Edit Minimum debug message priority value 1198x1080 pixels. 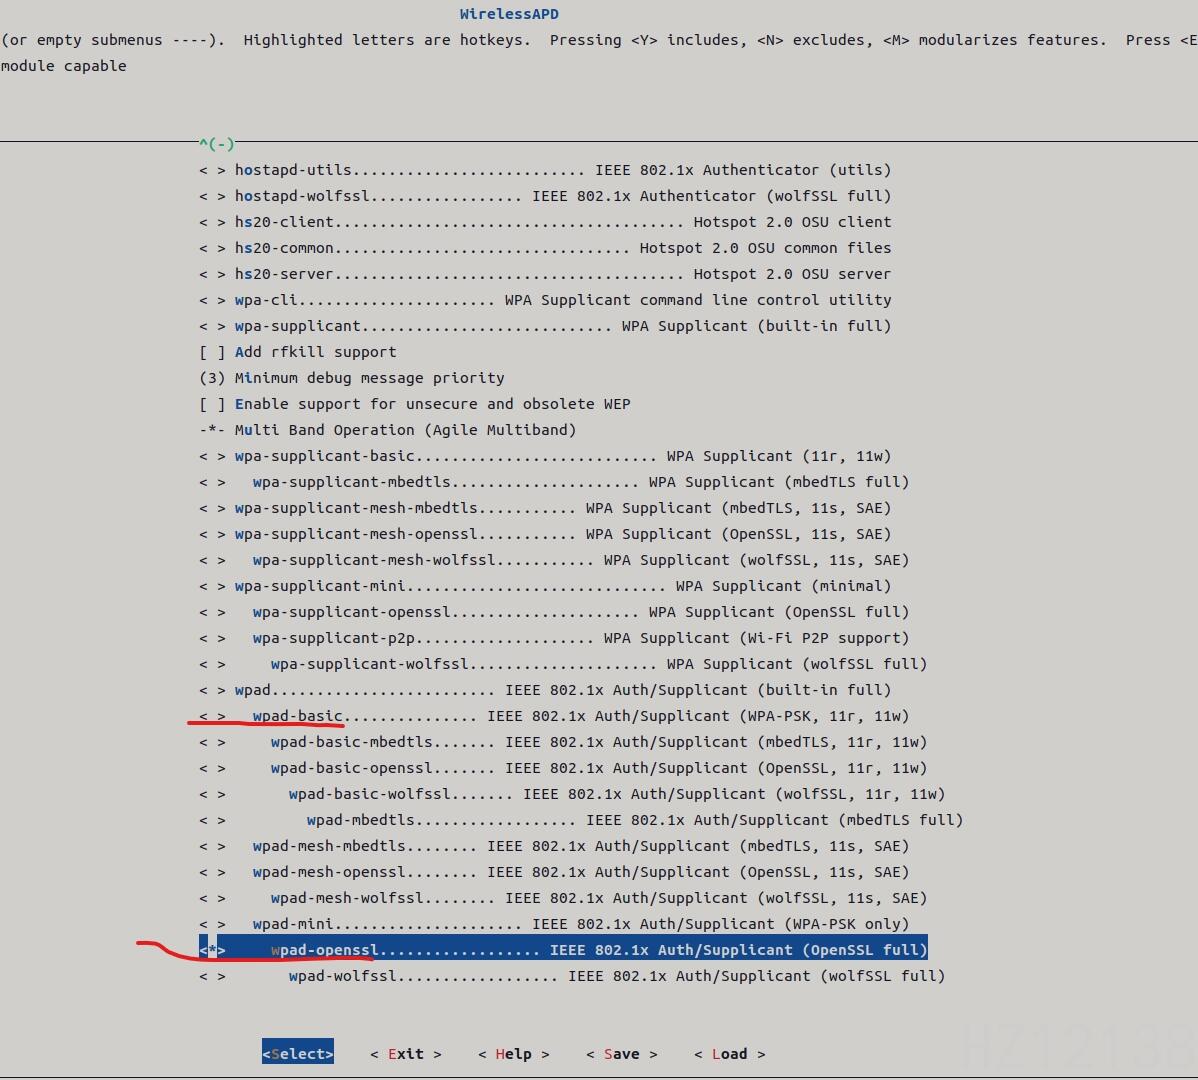(351, 377)
